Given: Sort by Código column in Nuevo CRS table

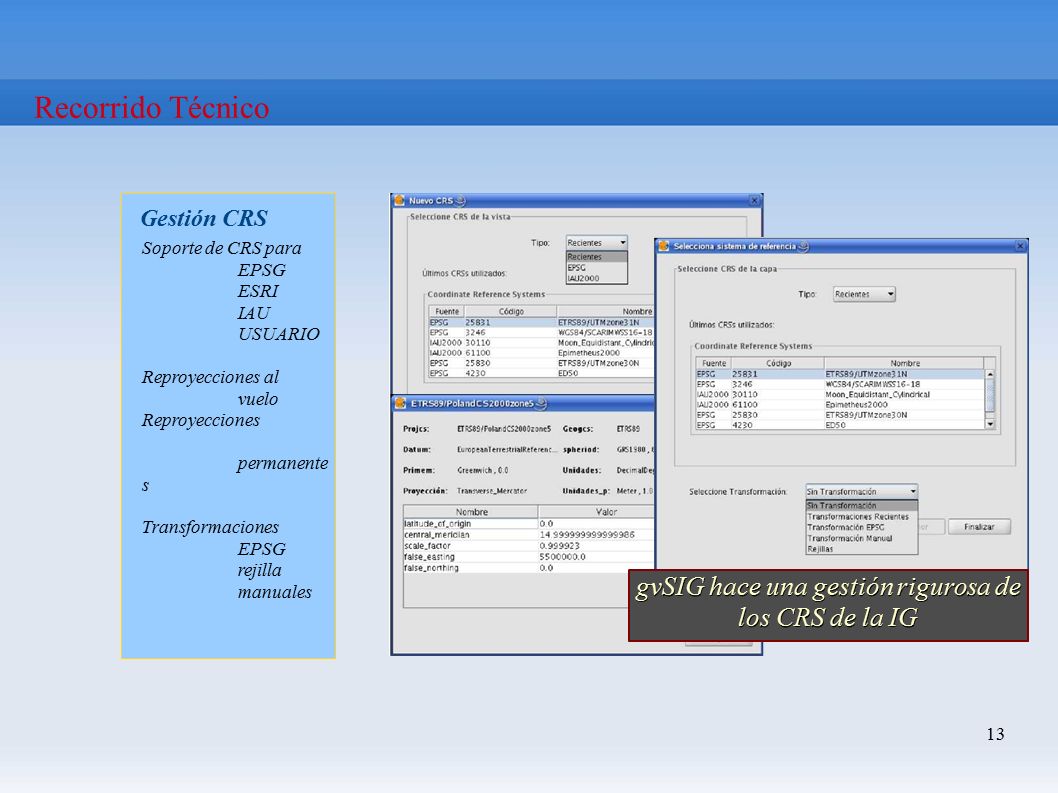Looking at the screenshot, I should point(511,311).
